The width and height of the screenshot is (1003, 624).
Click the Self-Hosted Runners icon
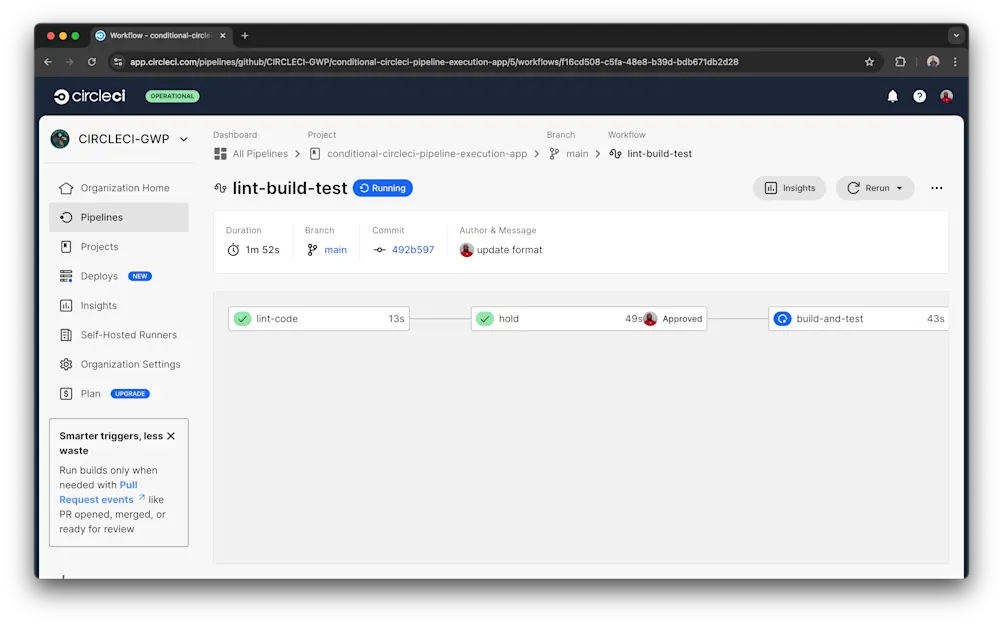pos(66,335)
